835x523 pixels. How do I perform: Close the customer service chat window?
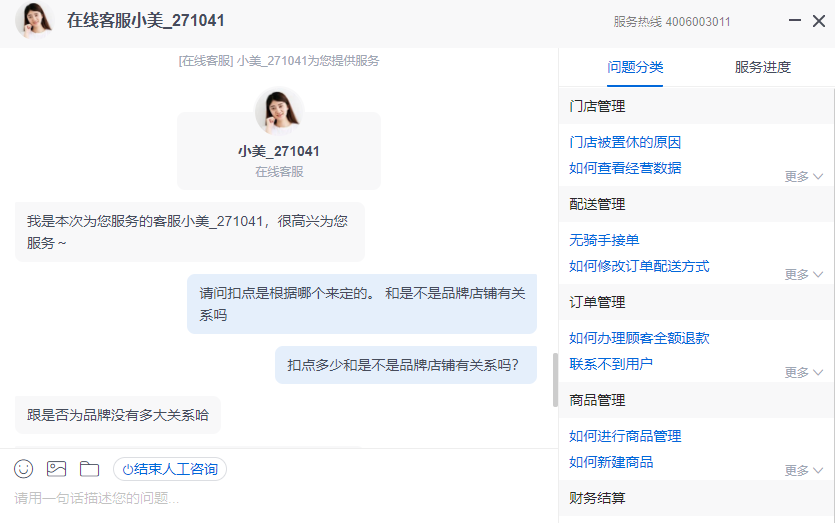tap(819, 21)
